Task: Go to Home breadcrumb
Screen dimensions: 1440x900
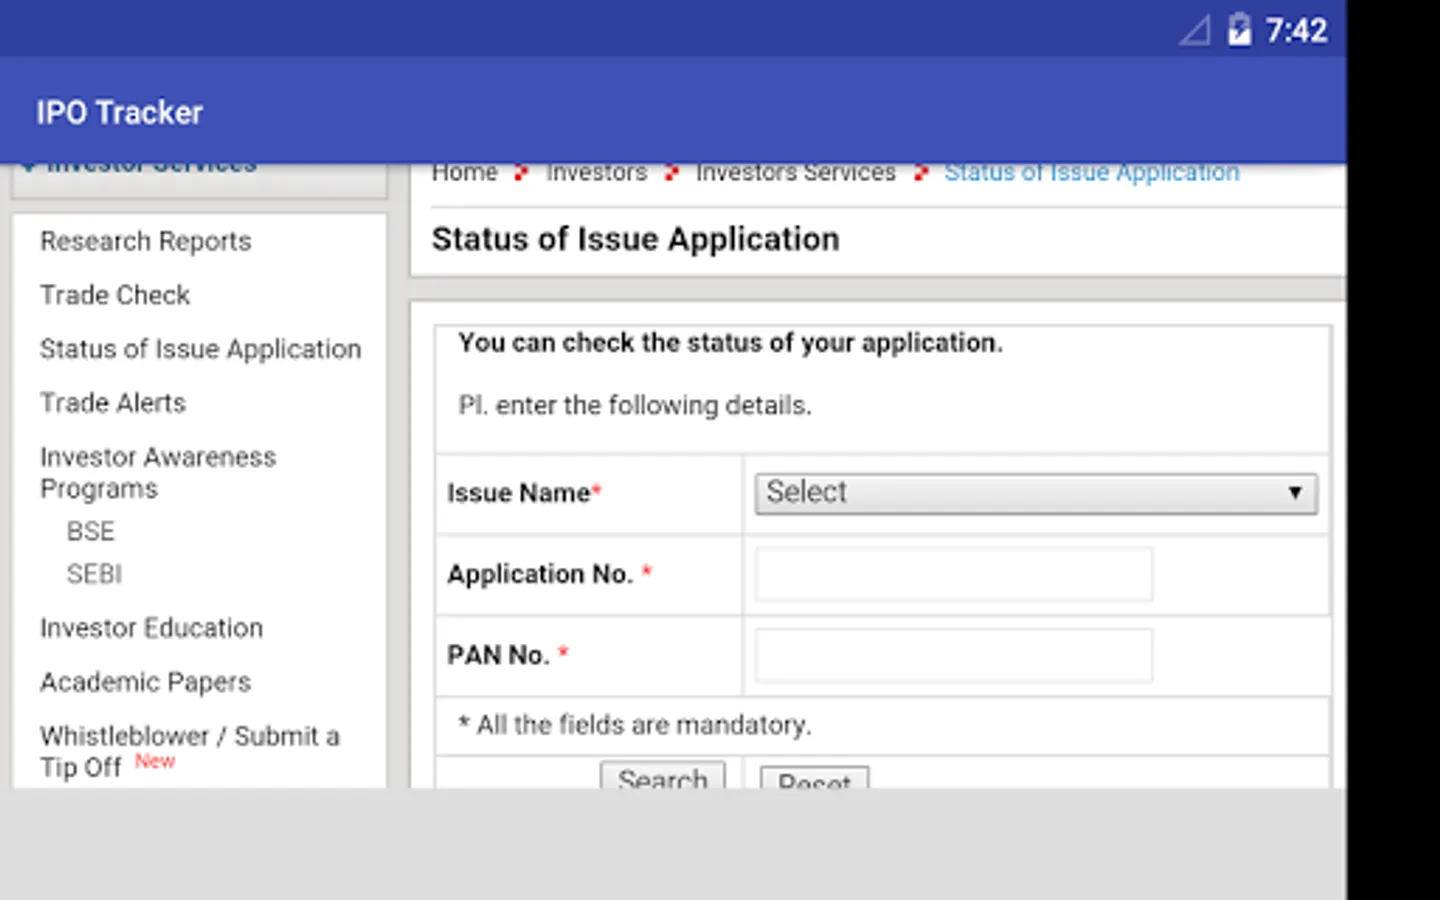Action: 464,173
